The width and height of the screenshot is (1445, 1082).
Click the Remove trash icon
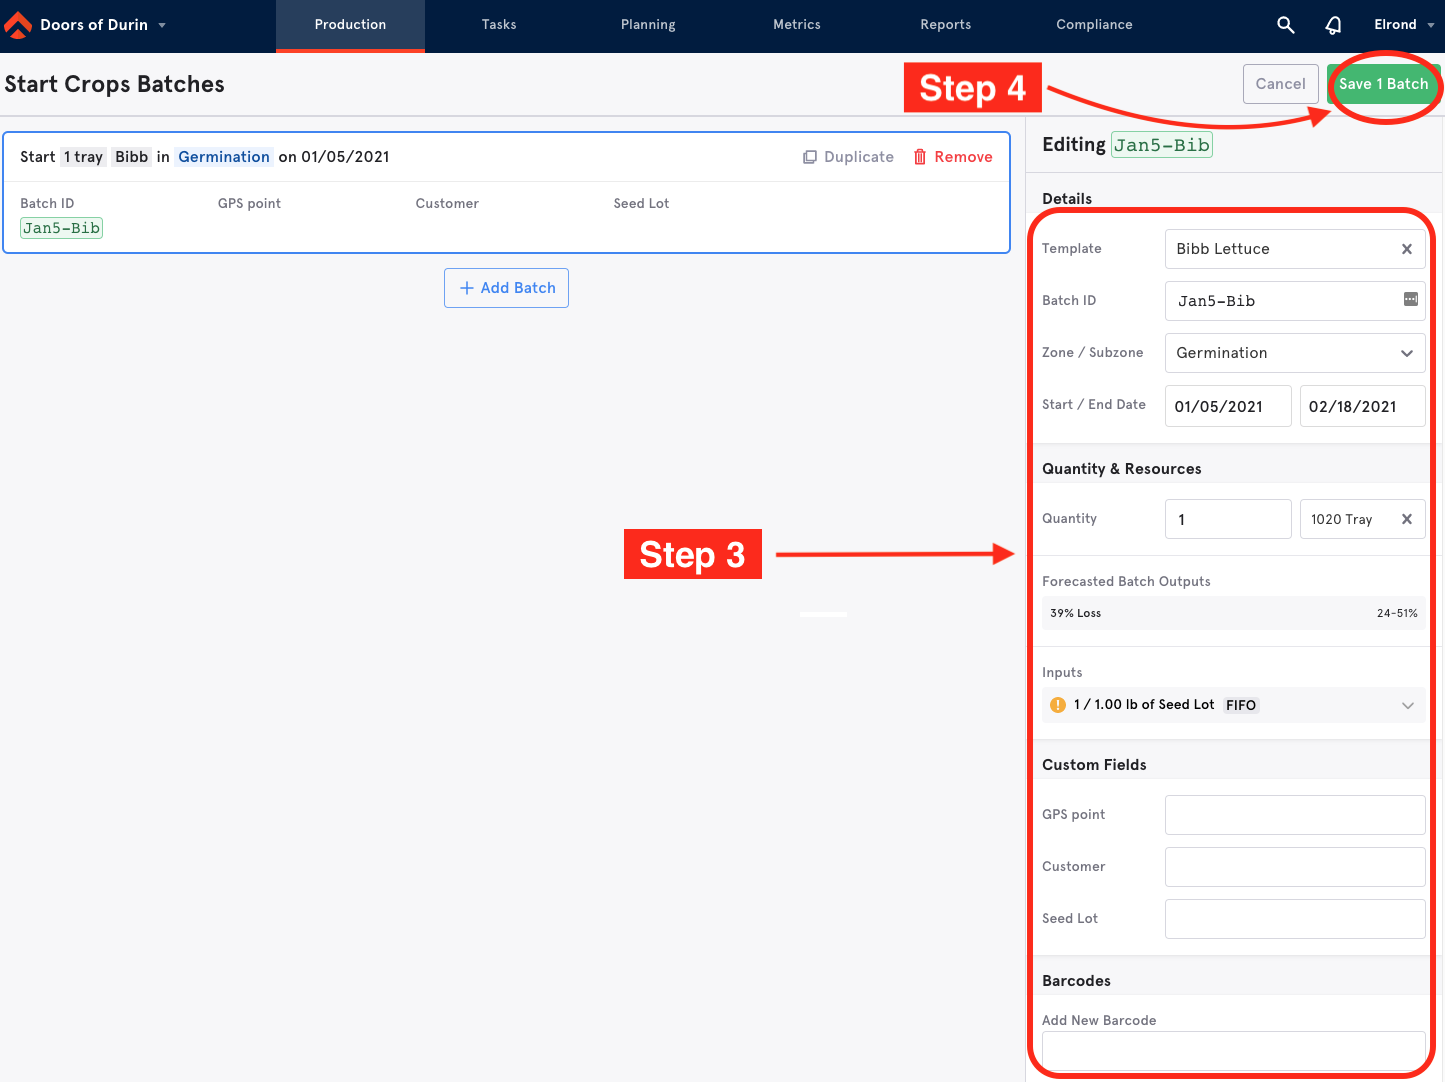(920, 157)
